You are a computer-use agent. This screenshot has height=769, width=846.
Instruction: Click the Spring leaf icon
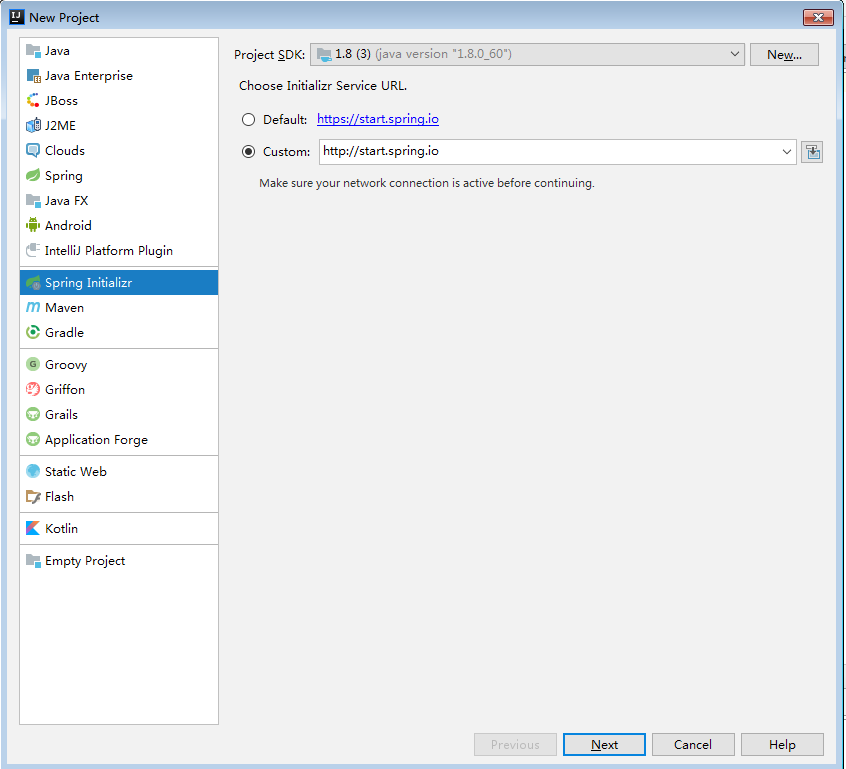[33, 175]
